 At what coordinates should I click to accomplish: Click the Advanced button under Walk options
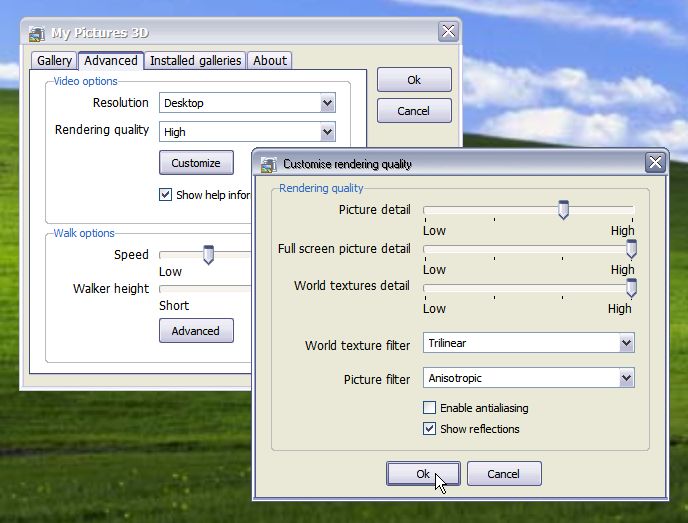196,331
